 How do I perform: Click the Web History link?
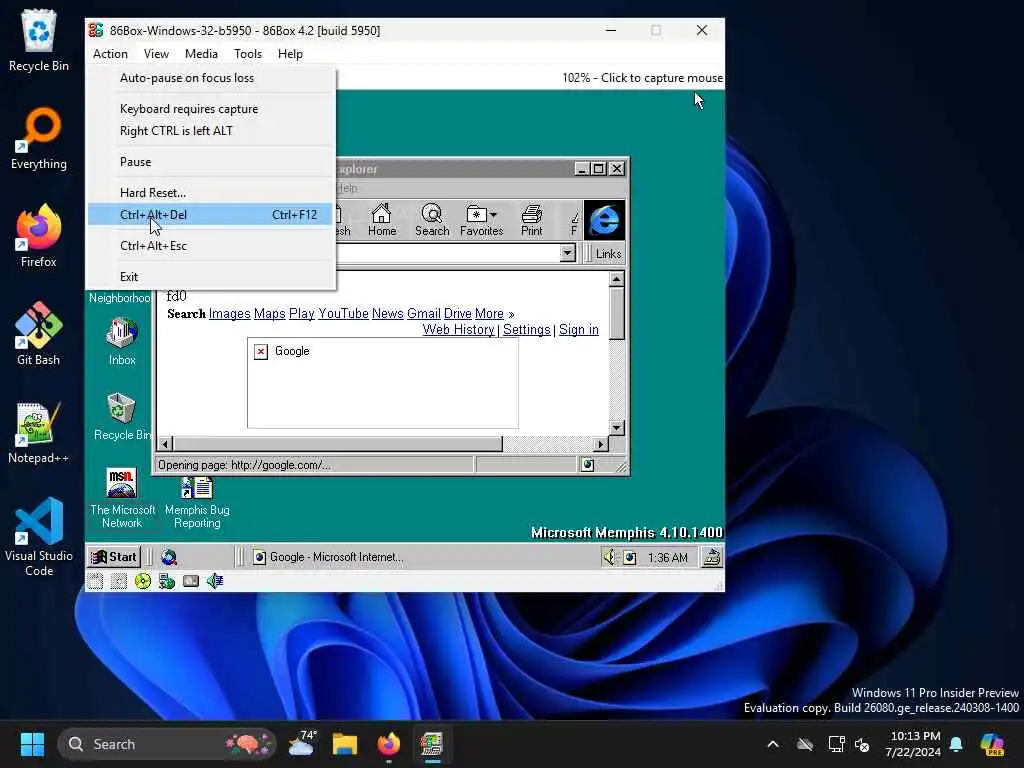coord(458,330)
